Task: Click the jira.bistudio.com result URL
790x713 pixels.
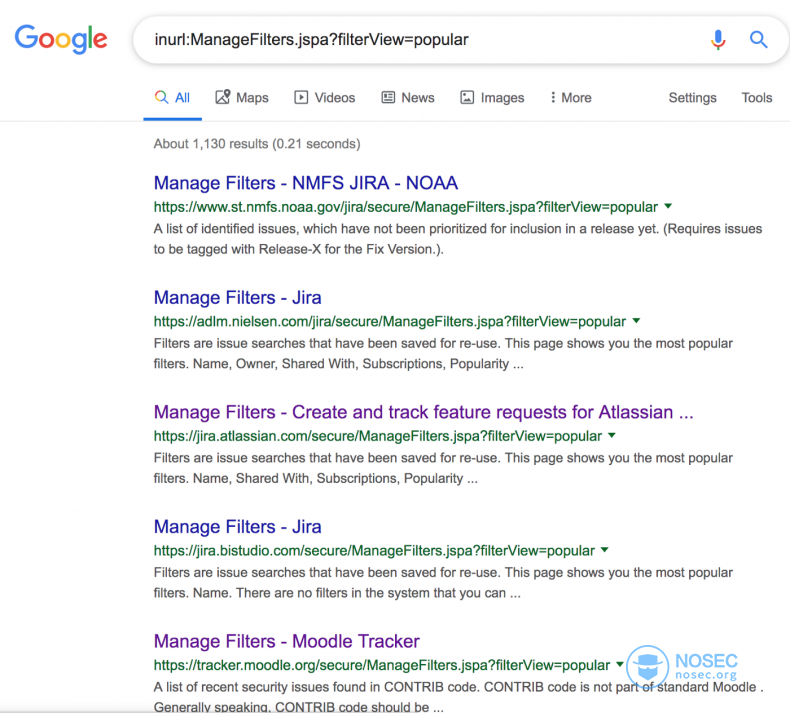Action: [374, 551]
